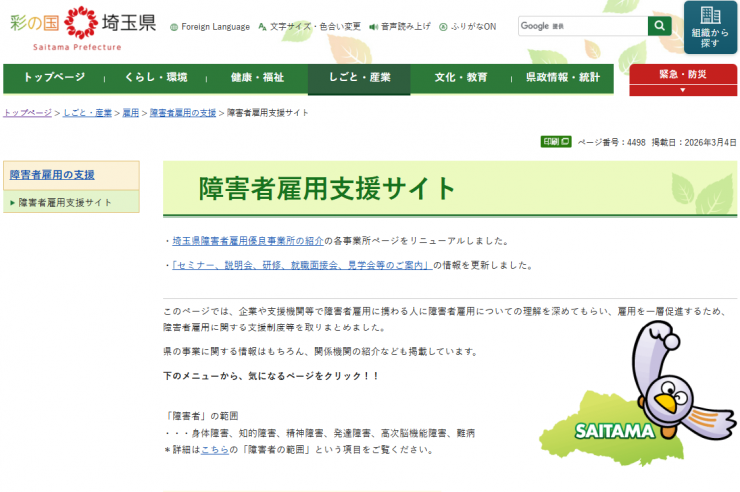Click the green search magnifier button
Viewport: 740px width, 492px height.
[x=659, y=26]
